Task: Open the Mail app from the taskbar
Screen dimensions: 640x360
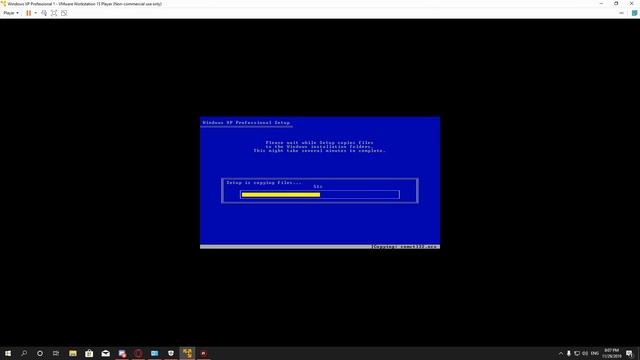Action: tap(105, 353)
